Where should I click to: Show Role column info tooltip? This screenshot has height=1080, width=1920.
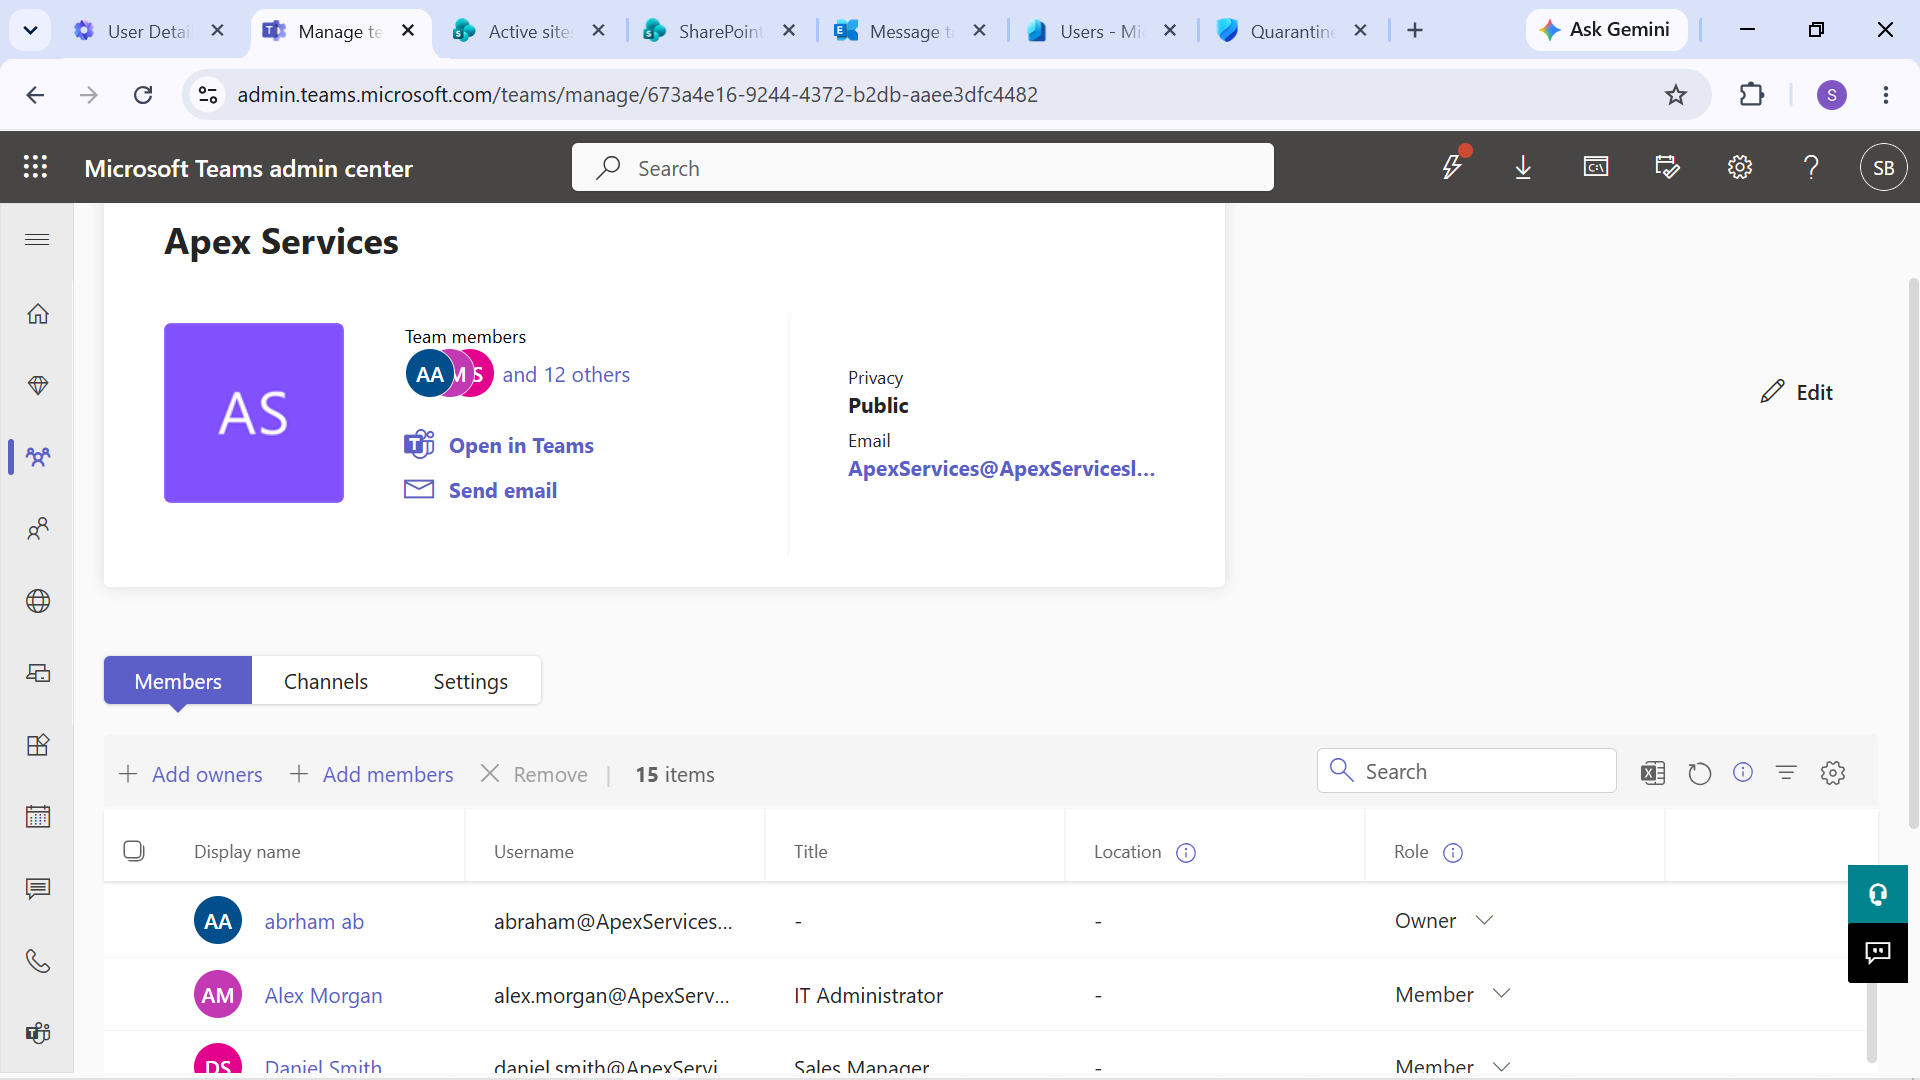coord(1453,853)
